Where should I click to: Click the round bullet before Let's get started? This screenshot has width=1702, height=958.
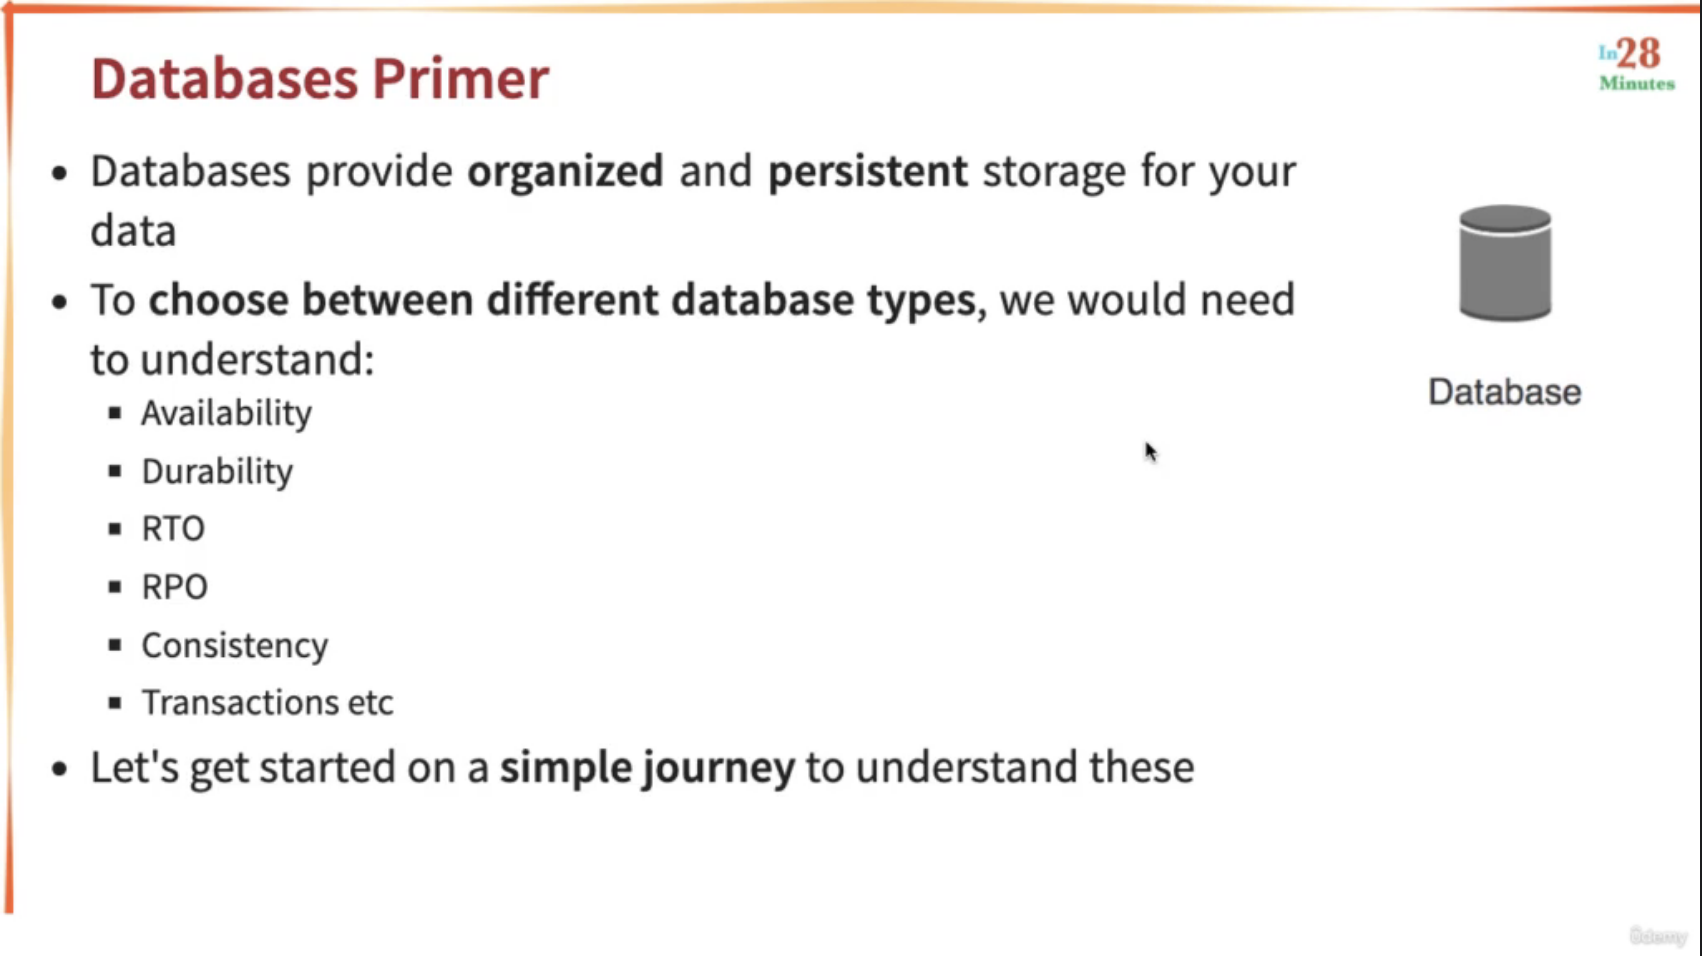pyautogui.click(x=60, y=769)
